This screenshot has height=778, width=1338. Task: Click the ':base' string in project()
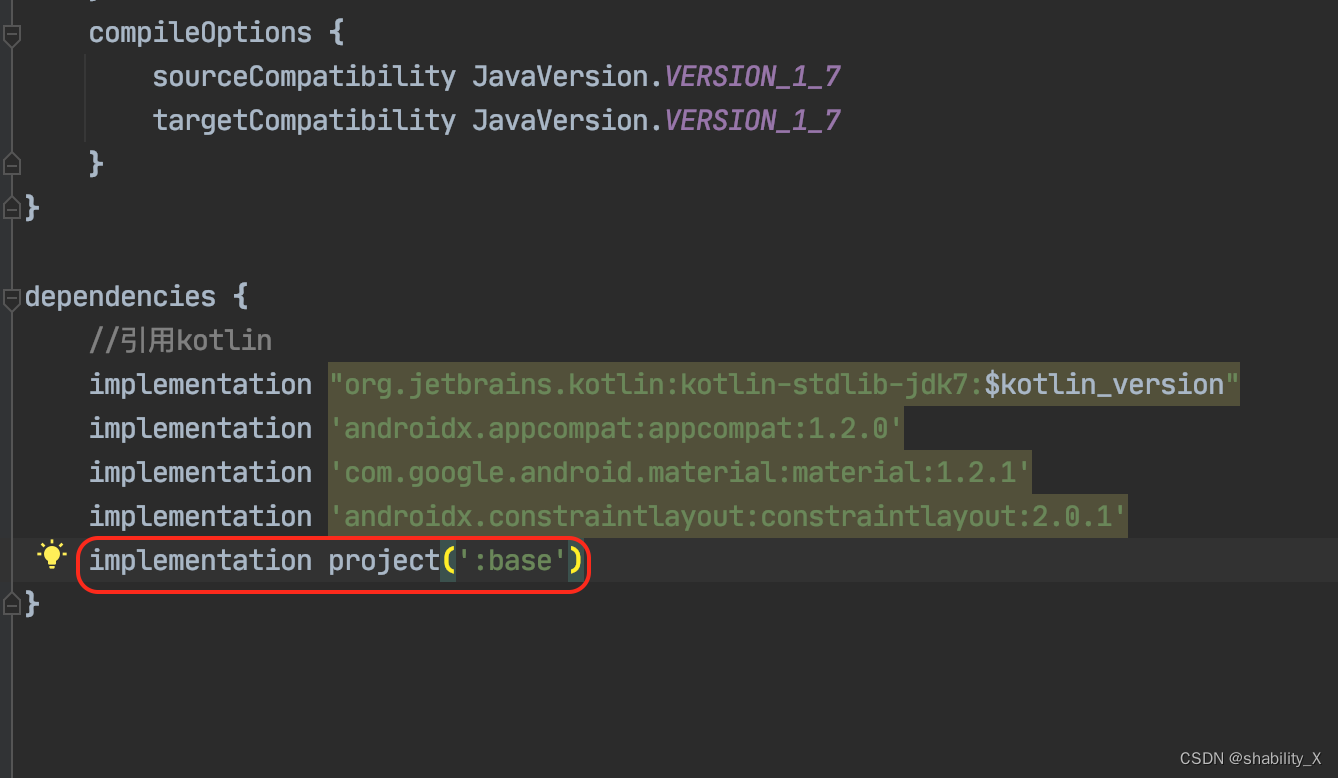point(512,560)
